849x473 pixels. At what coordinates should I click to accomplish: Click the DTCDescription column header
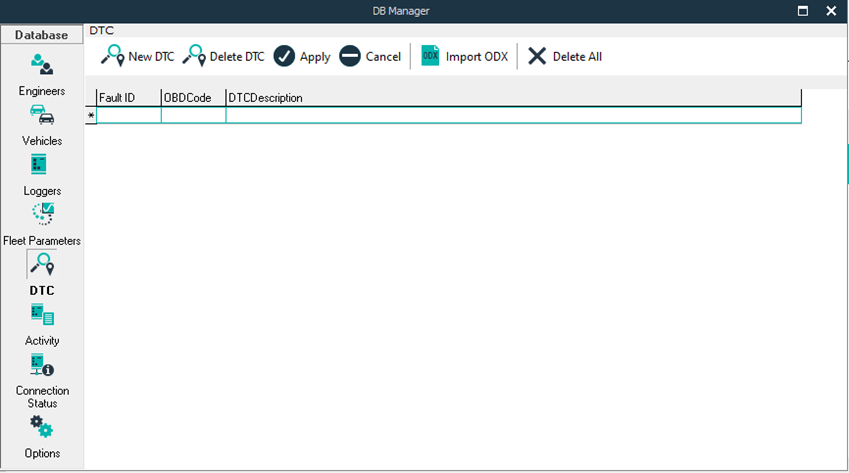coord(512,98)
